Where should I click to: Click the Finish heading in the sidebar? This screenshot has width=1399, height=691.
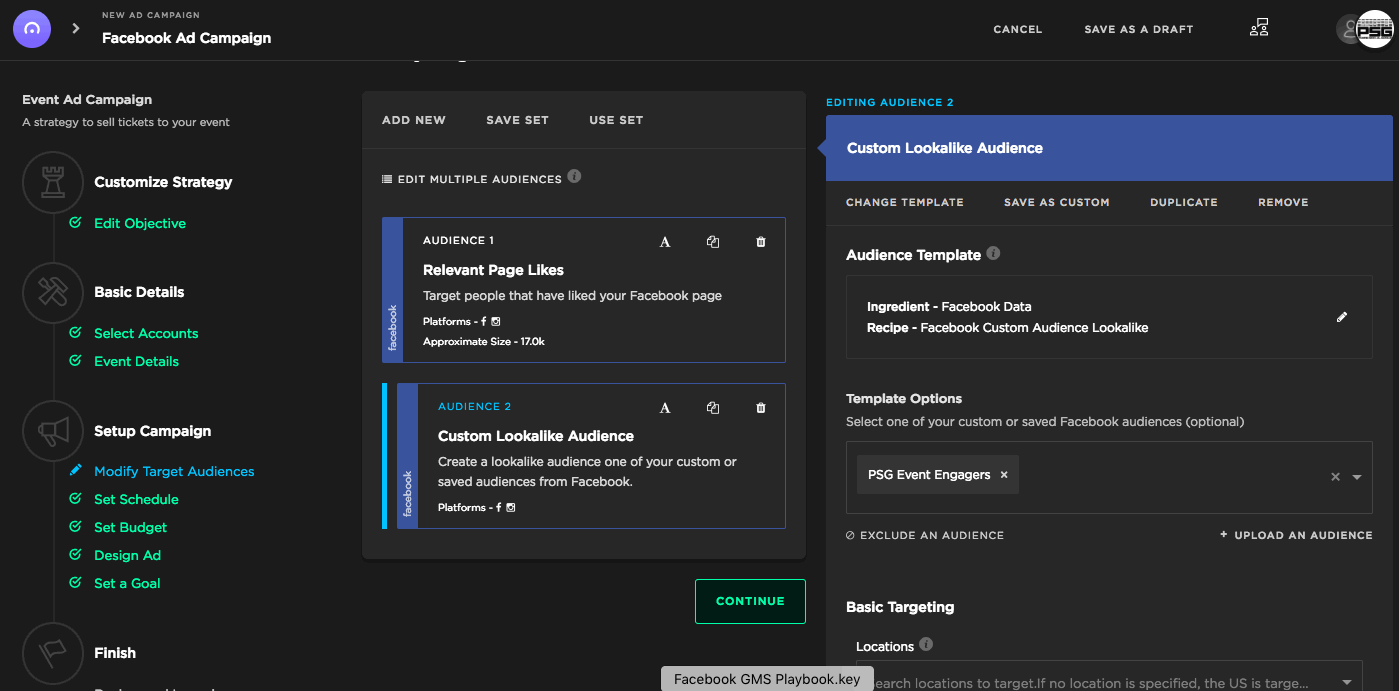click(x=115, y=653)
